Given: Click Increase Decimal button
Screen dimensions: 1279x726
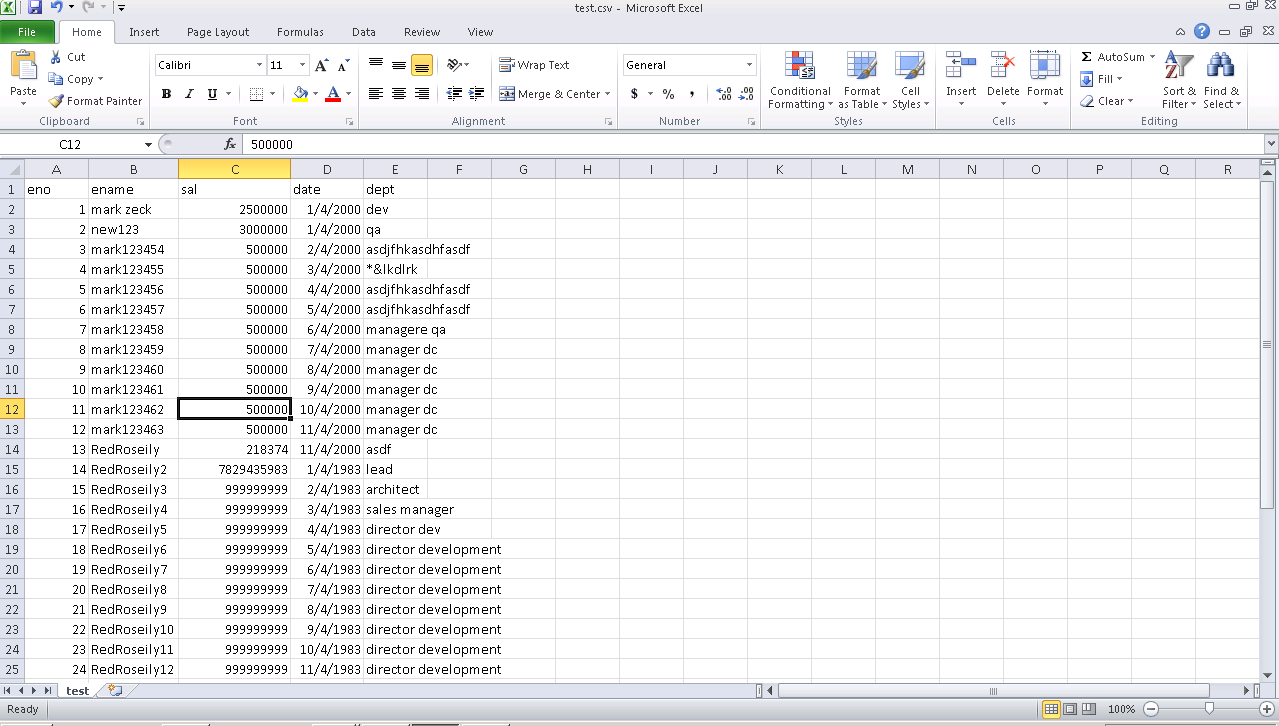Looking at the screenshot, I should click(724, 94).
